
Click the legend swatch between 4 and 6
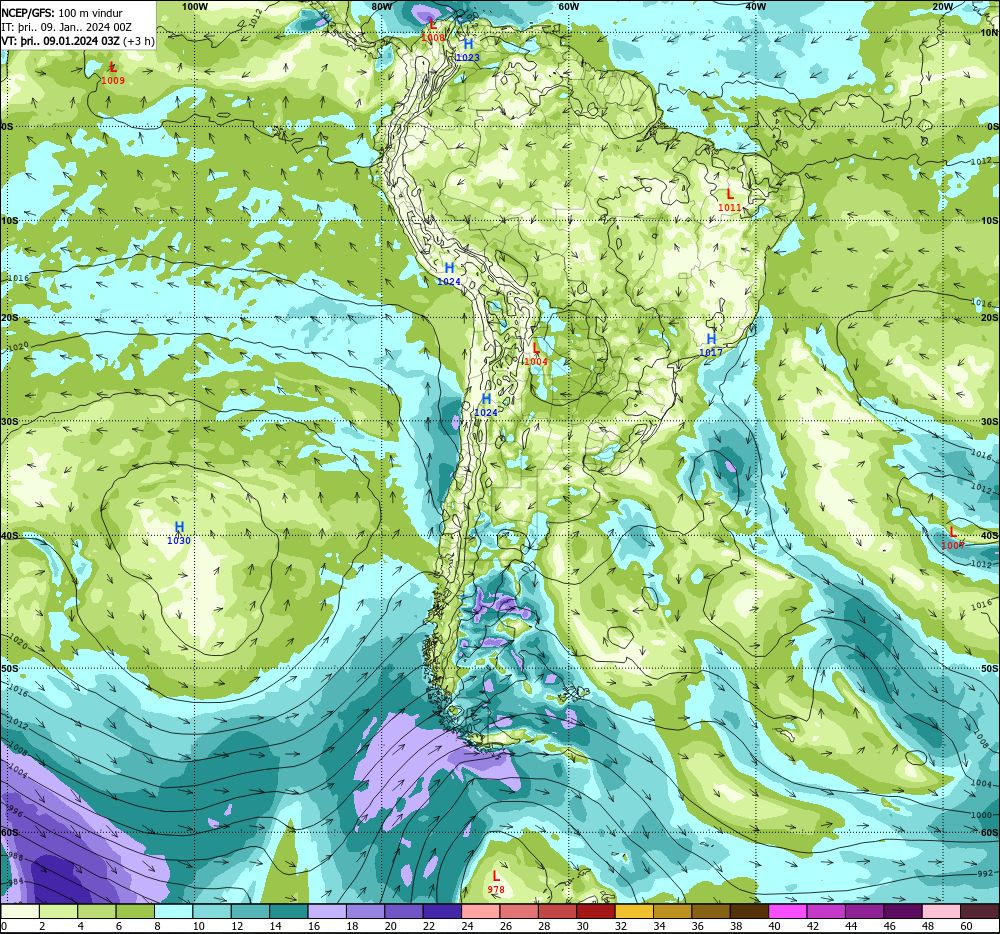coord(97,911)
